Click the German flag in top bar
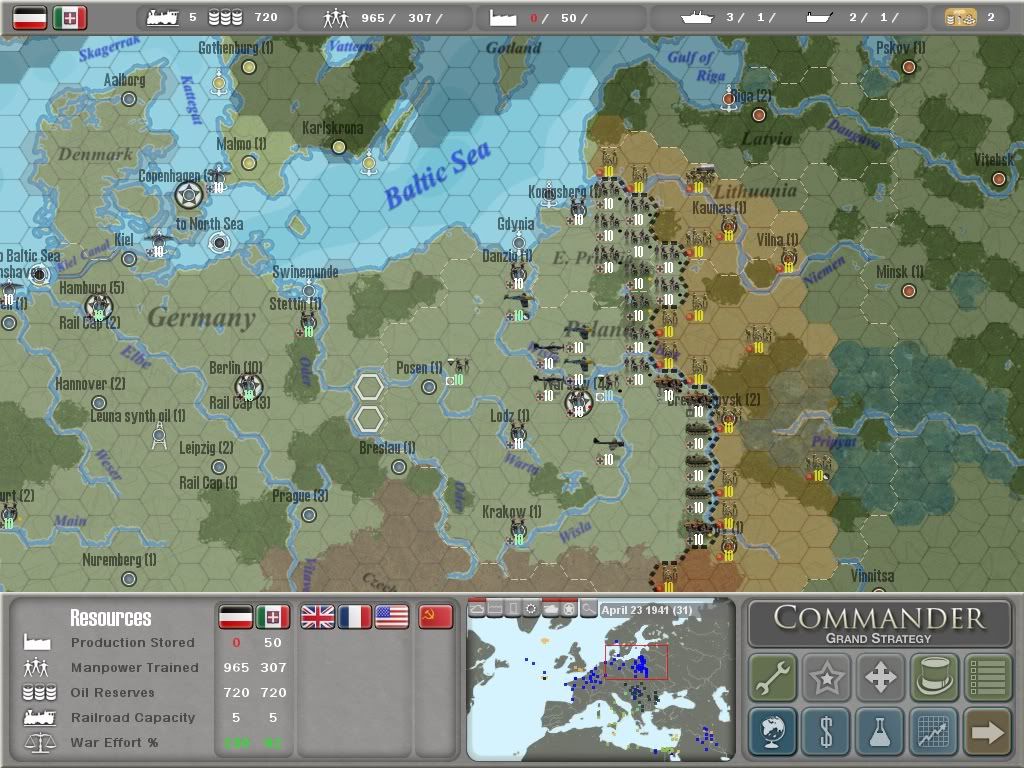 click(x=30, y=18)
